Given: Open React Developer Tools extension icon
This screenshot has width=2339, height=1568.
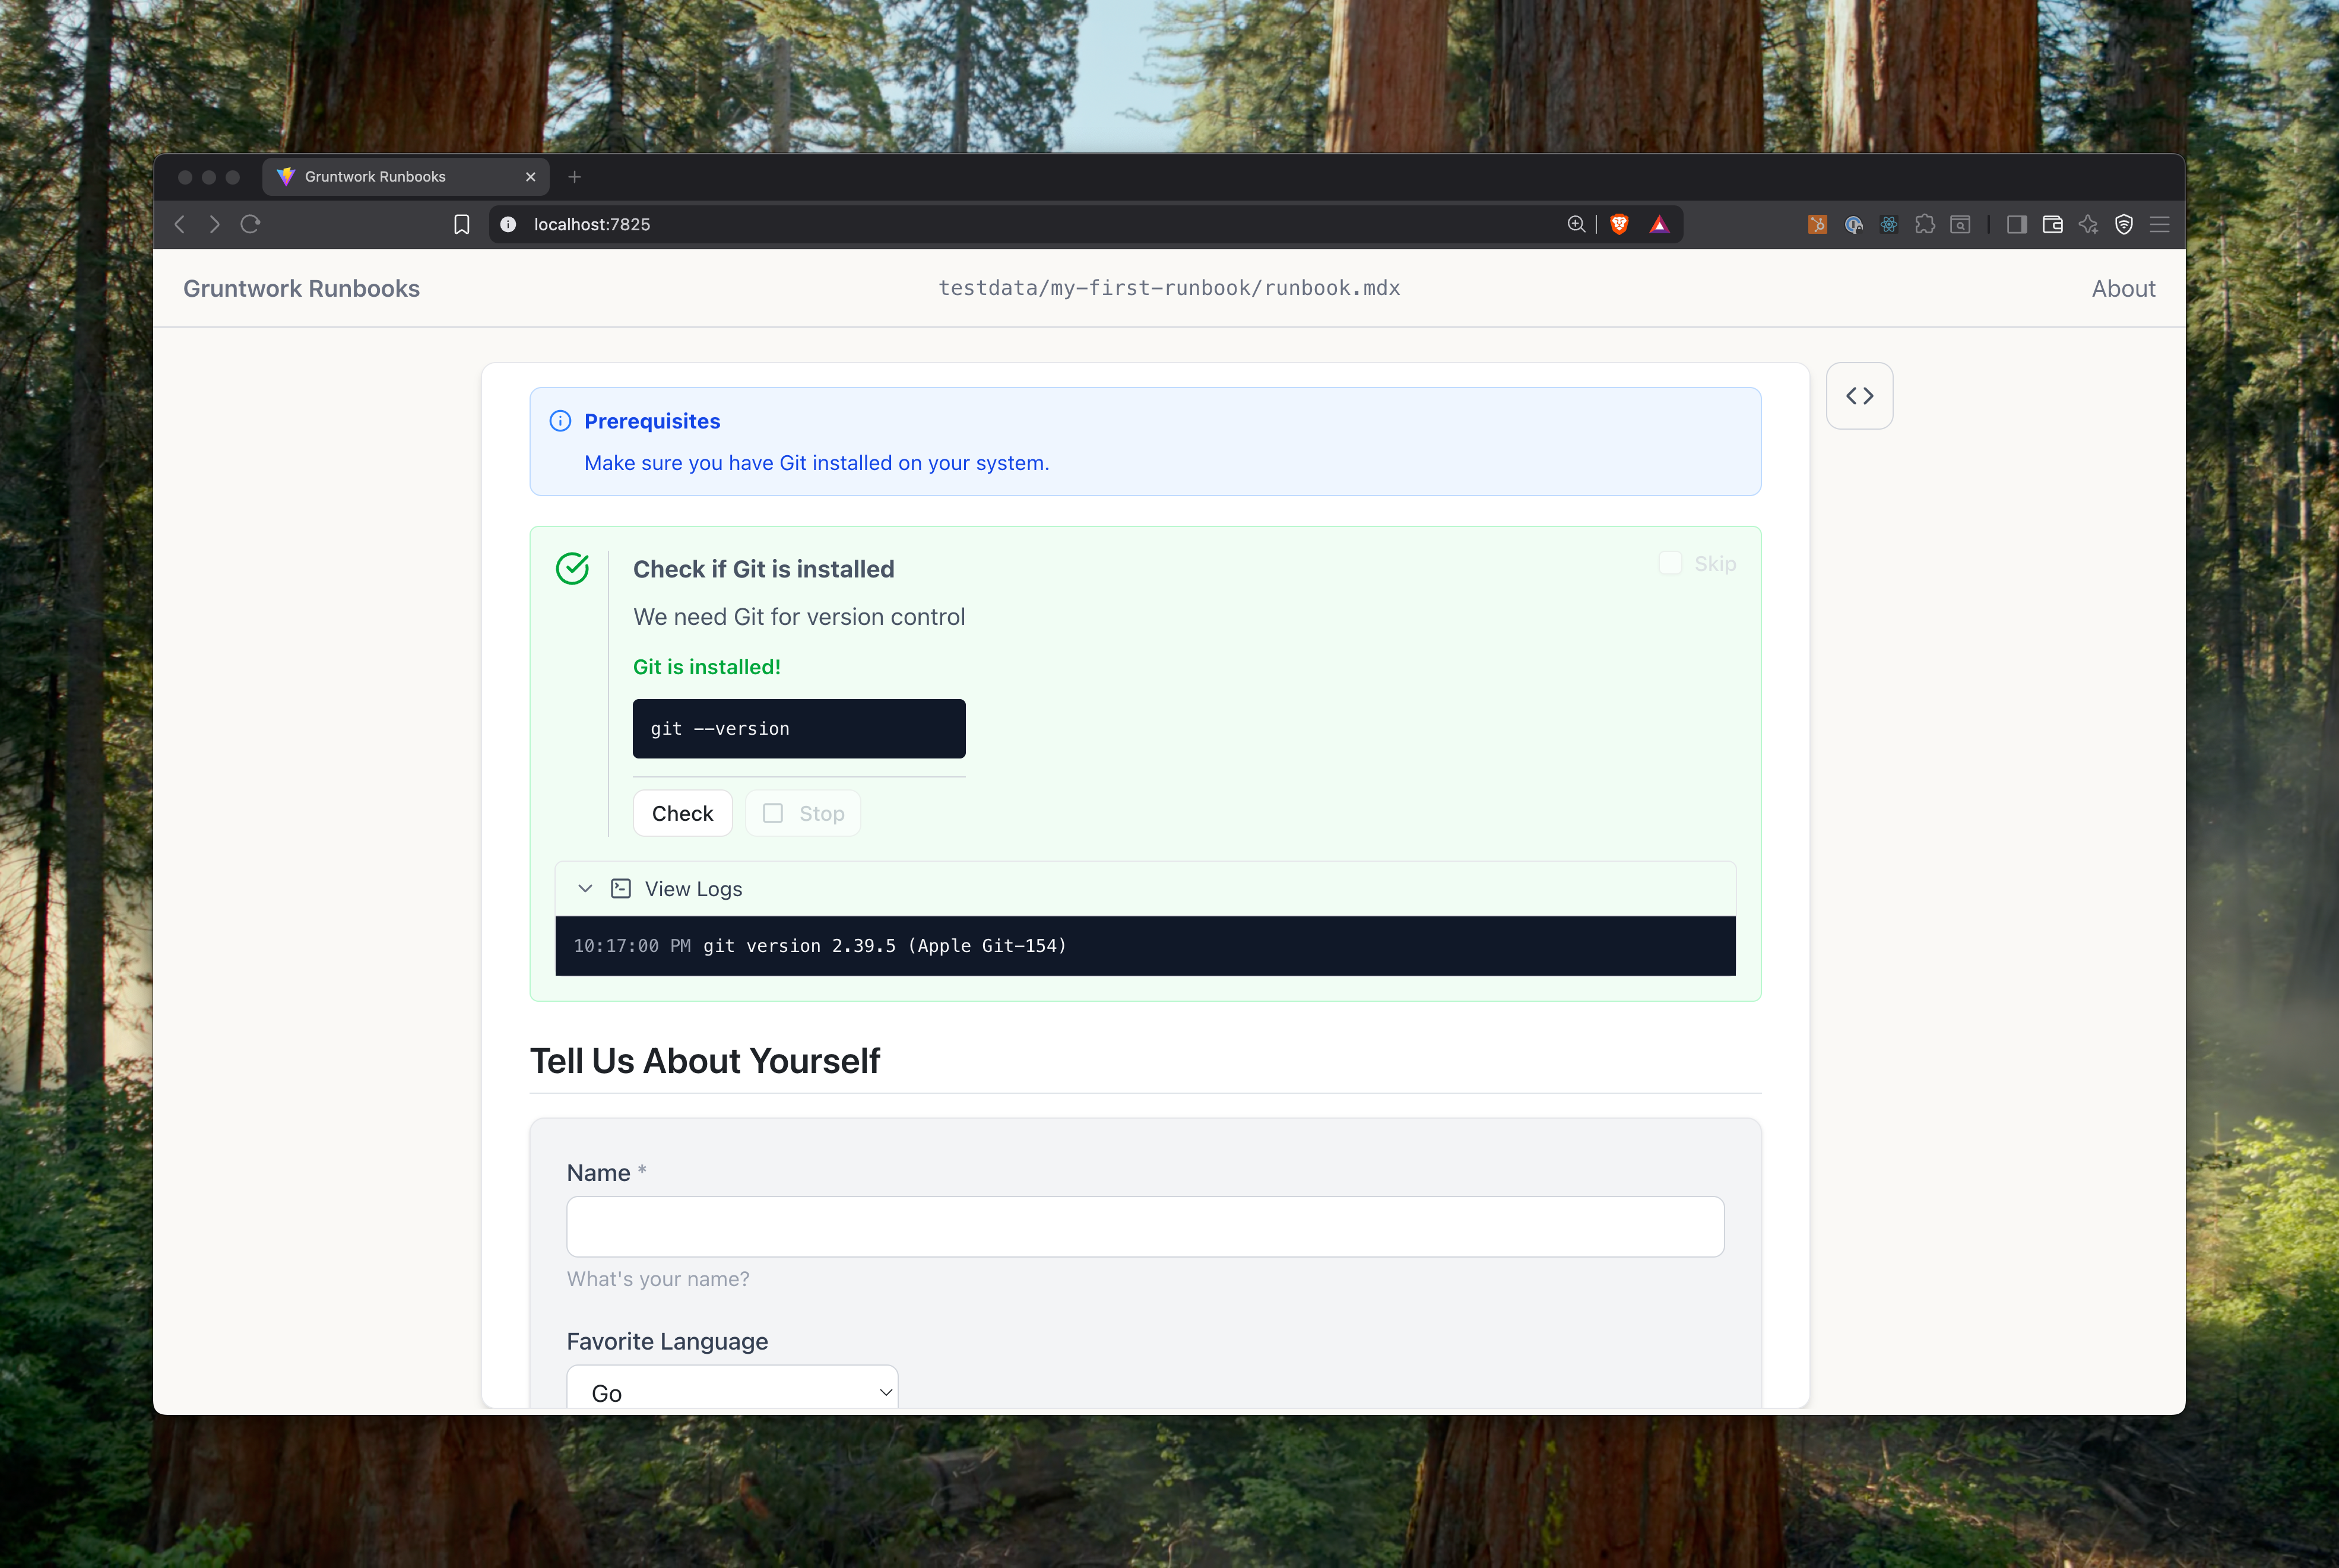Looking at the screenshot, I should click(x=1889, y=224).
